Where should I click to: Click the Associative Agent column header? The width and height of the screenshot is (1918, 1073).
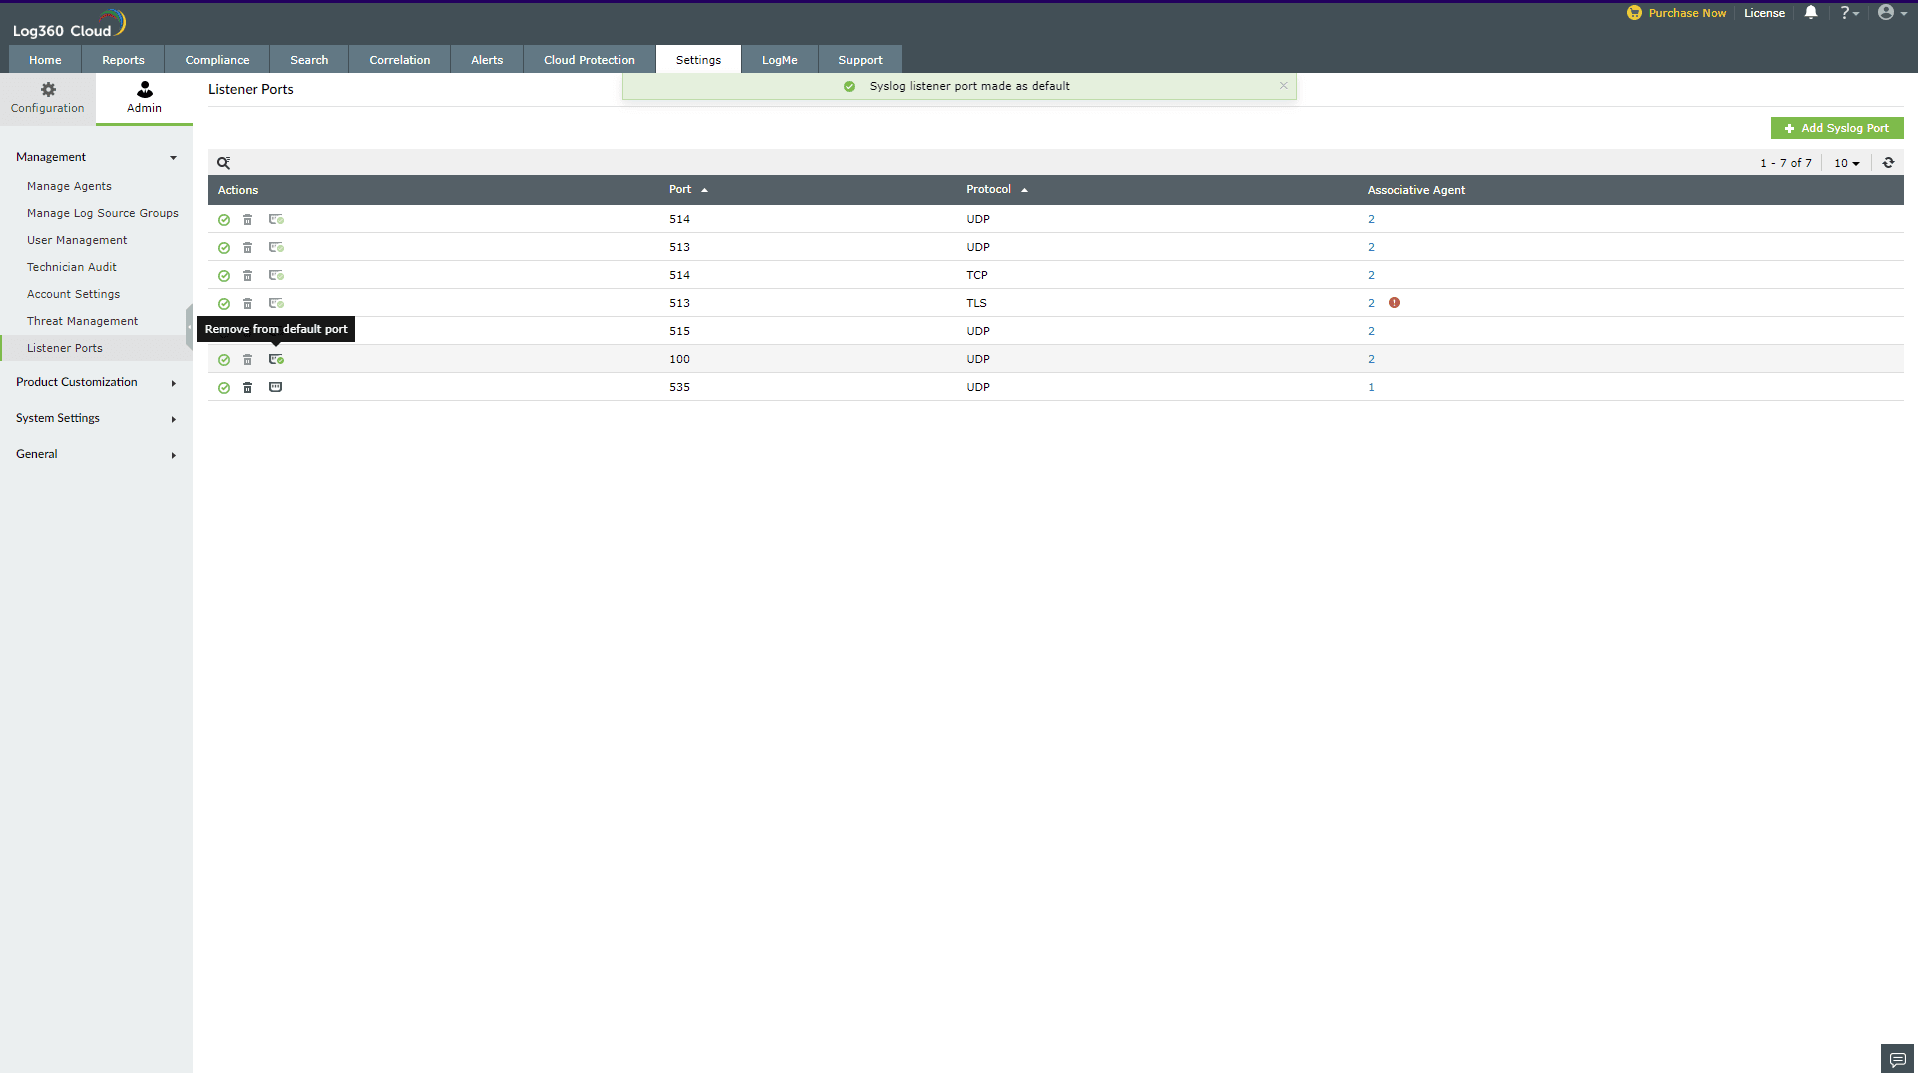[x=1416, y=190]
